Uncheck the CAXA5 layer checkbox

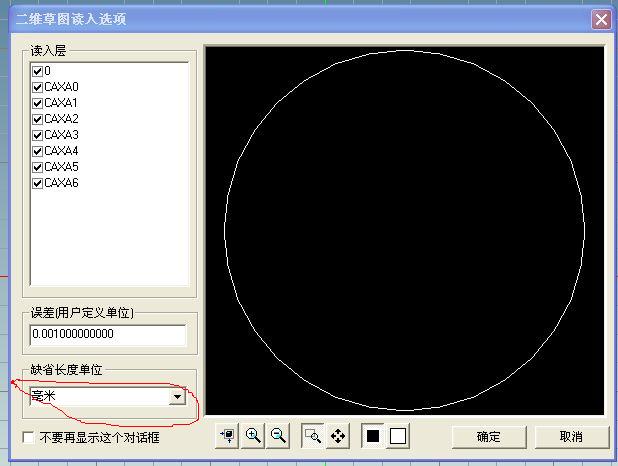pos(37,167)
